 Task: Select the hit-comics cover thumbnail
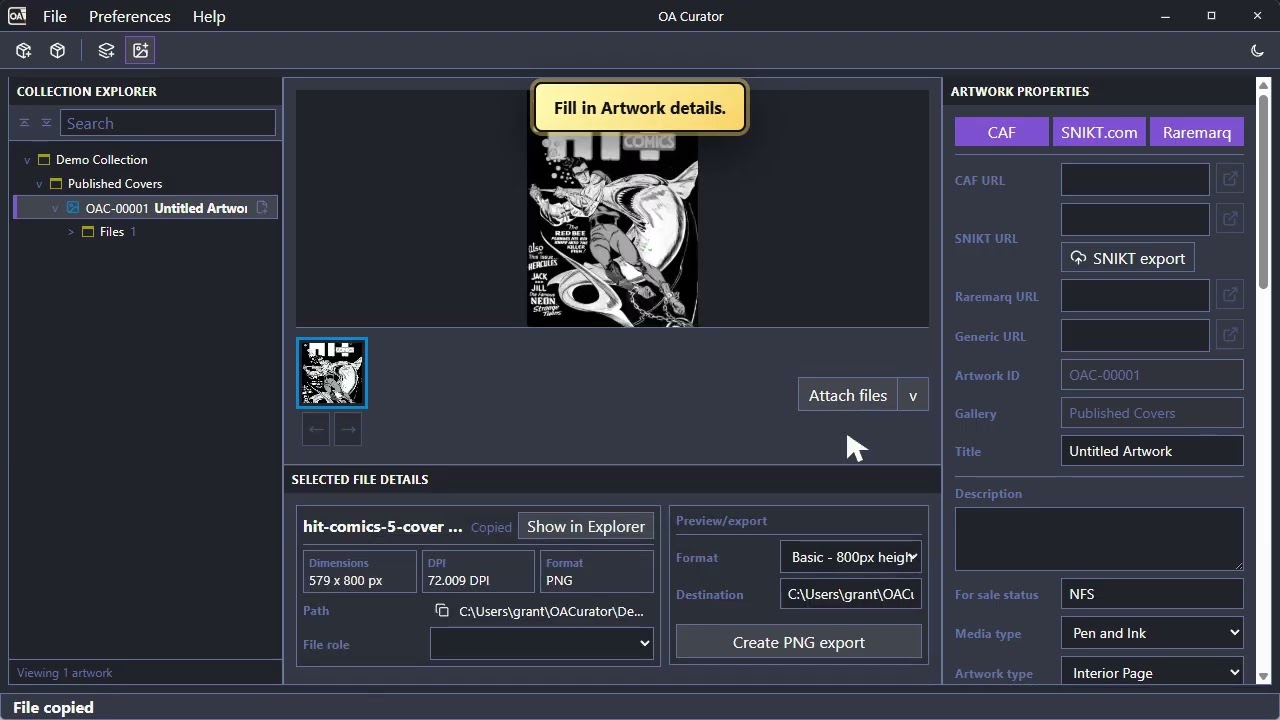tap(332, 373)
